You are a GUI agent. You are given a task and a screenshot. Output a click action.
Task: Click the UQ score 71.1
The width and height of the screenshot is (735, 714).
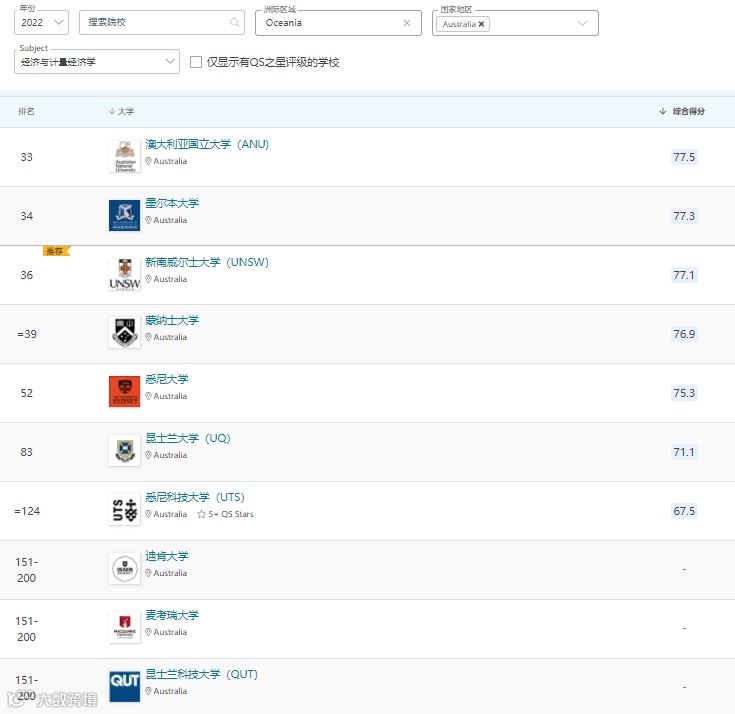tap(684, 452)
